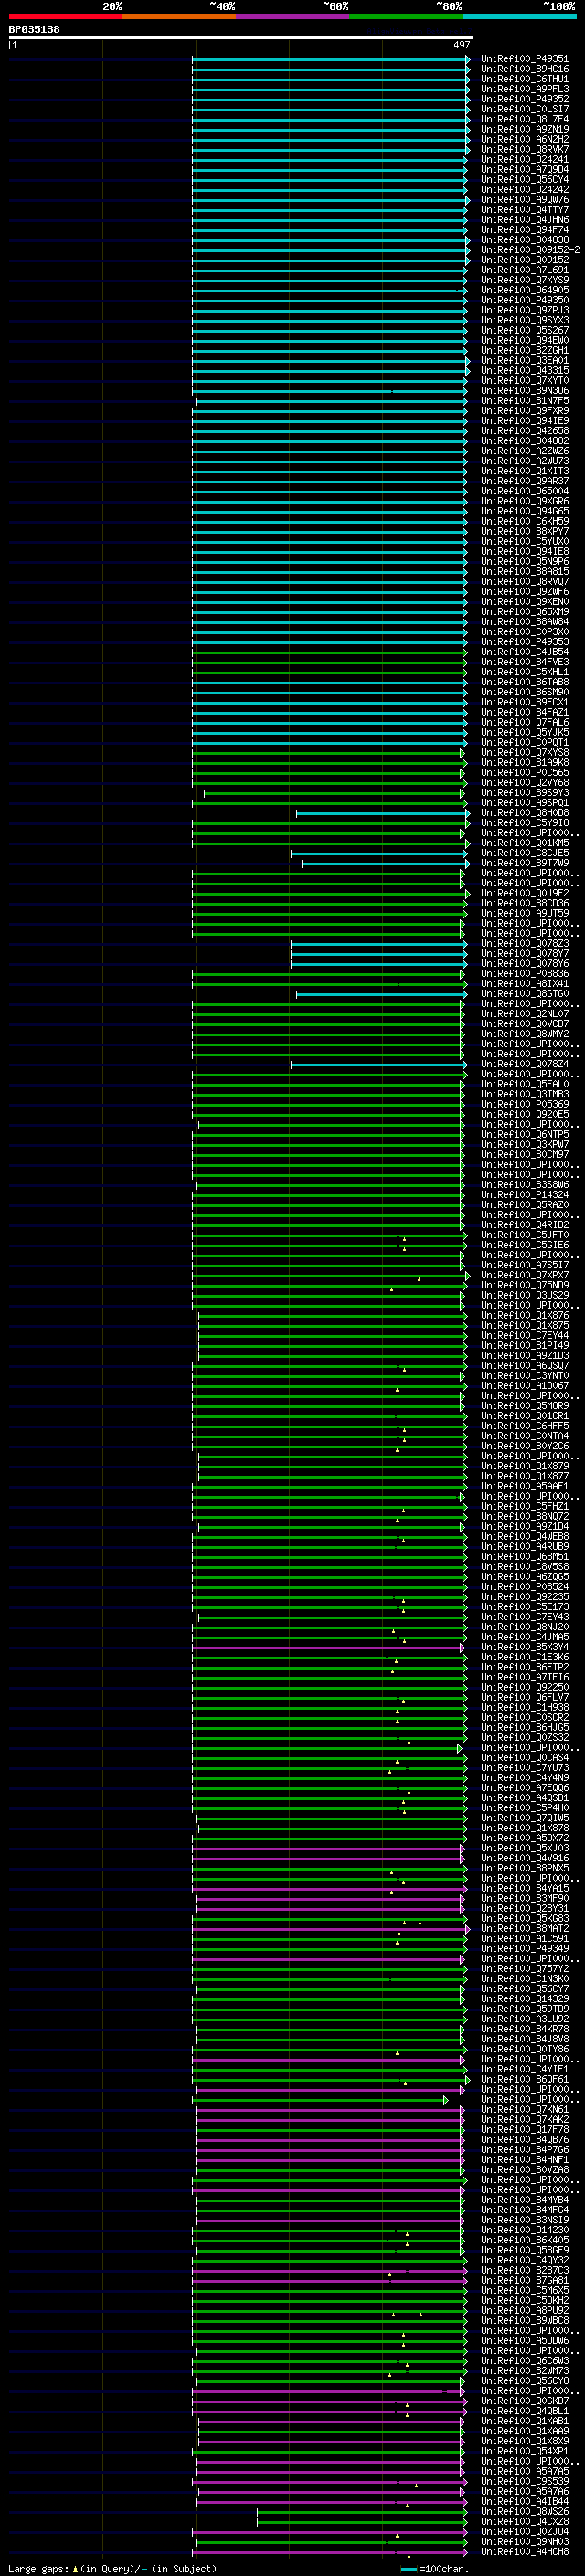Select the UniRef100_Q43315 label
The height and width of the screenshot is (2576, 585).
coord(524,371)
